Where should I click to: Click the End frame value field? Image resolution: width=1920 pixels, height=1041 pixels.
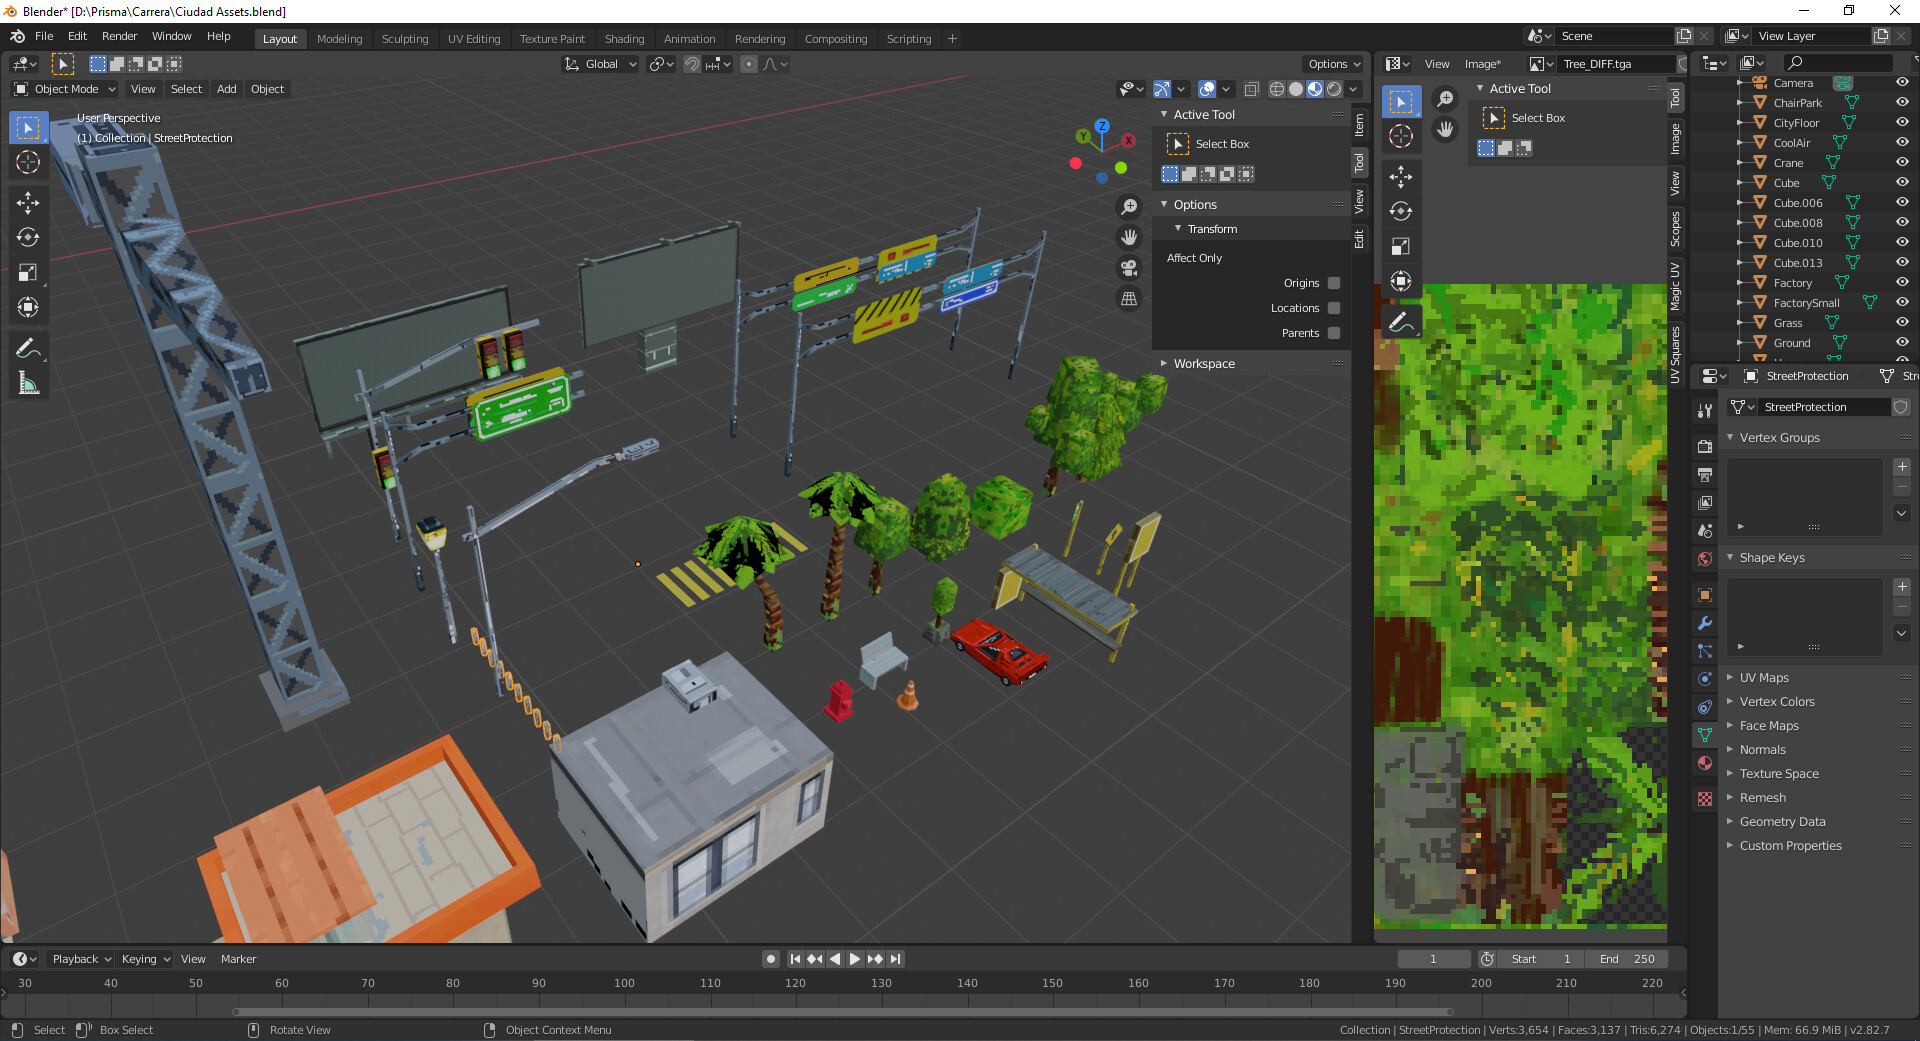(1628, 959)
